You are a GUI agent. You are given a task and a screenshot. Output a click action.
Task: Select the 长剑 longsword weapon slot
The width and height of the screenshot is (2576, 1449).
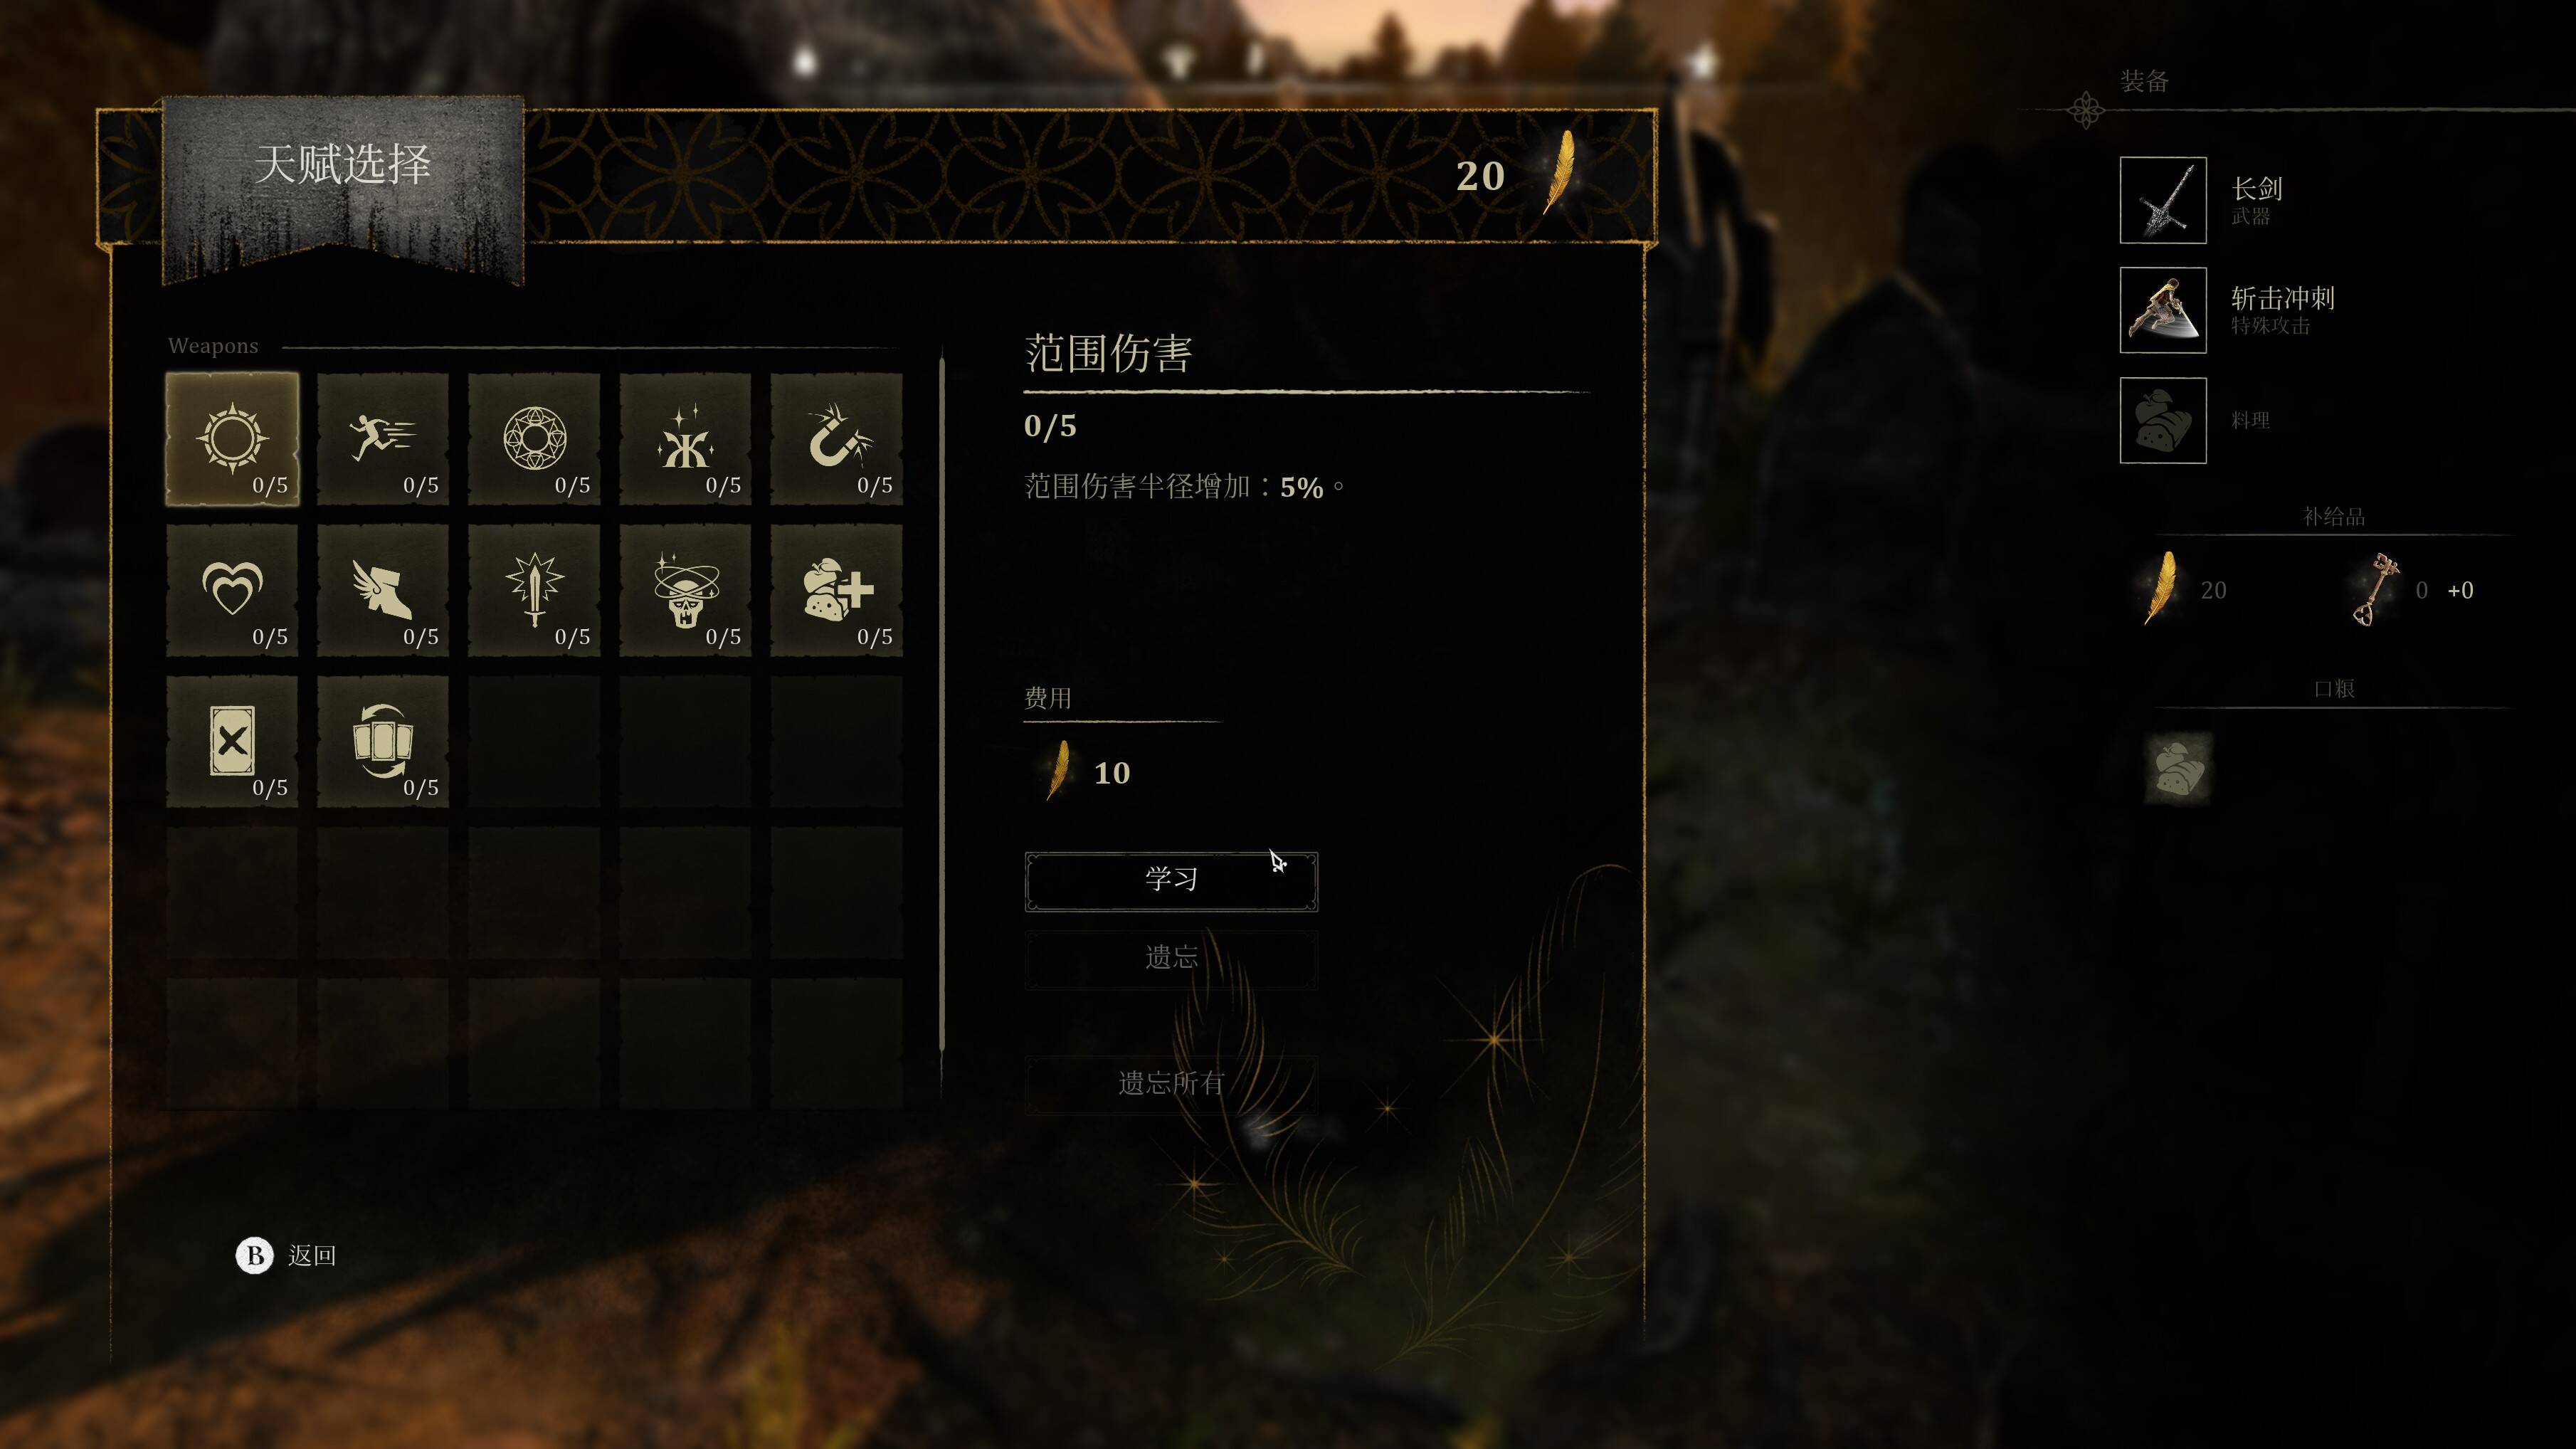tap(2163, 200)
